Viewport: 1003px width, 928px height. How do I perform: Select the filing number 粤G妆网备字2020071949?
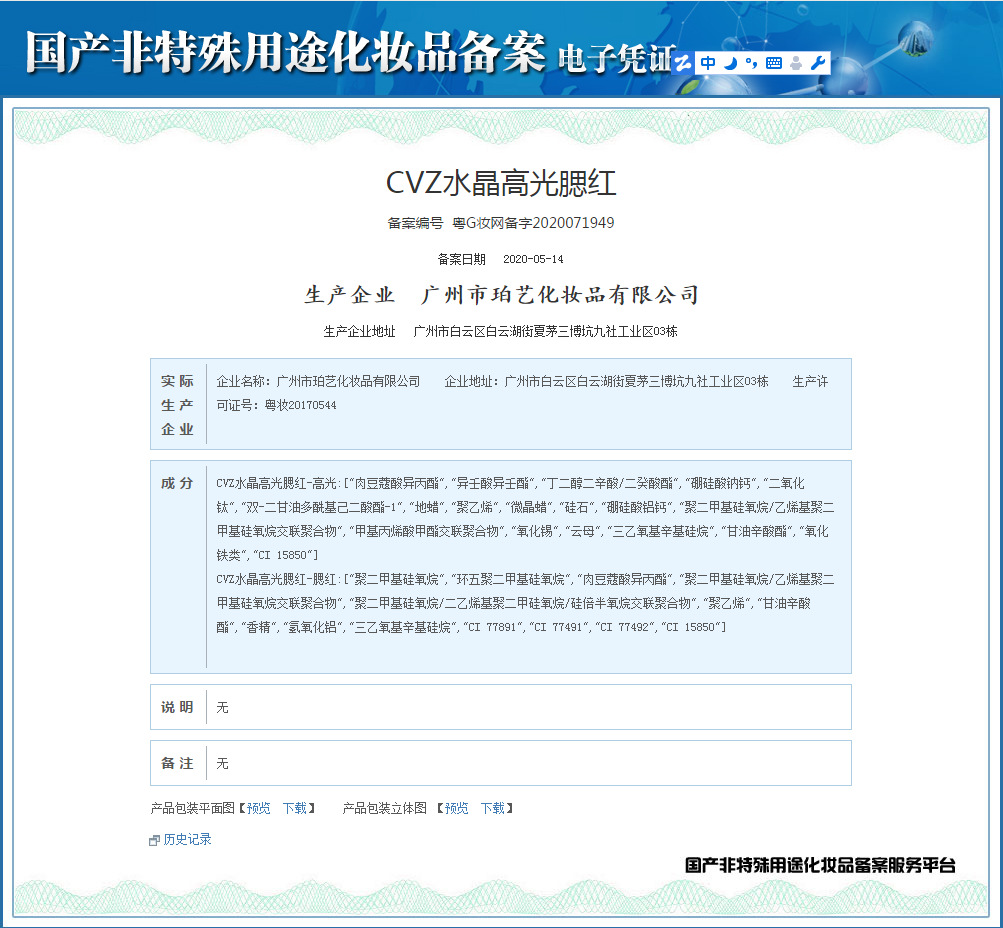(x=533, y=223)
